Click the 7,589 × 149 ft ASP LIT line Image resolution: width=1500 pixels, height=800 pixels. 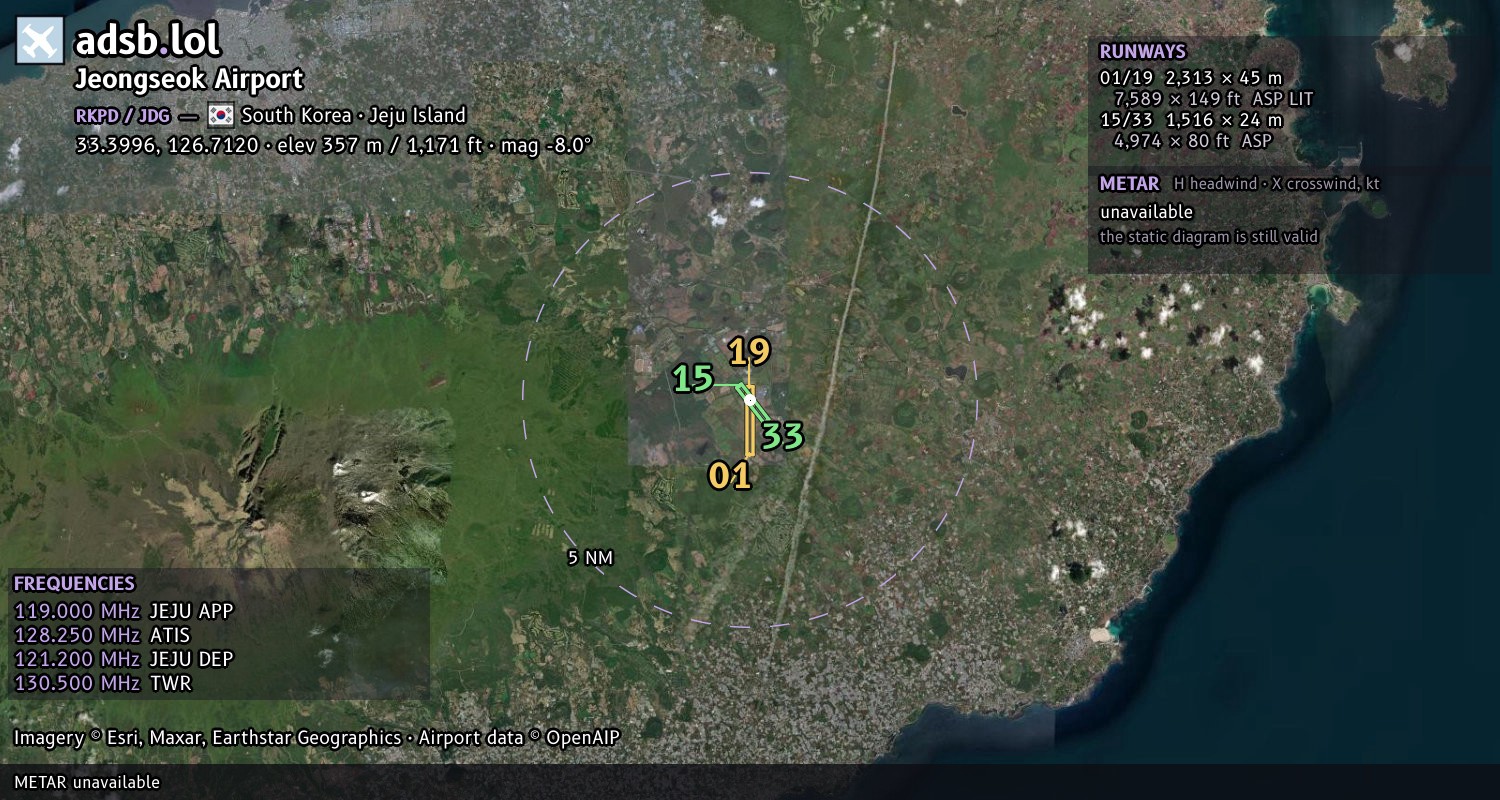click(x=1213, y=99)
